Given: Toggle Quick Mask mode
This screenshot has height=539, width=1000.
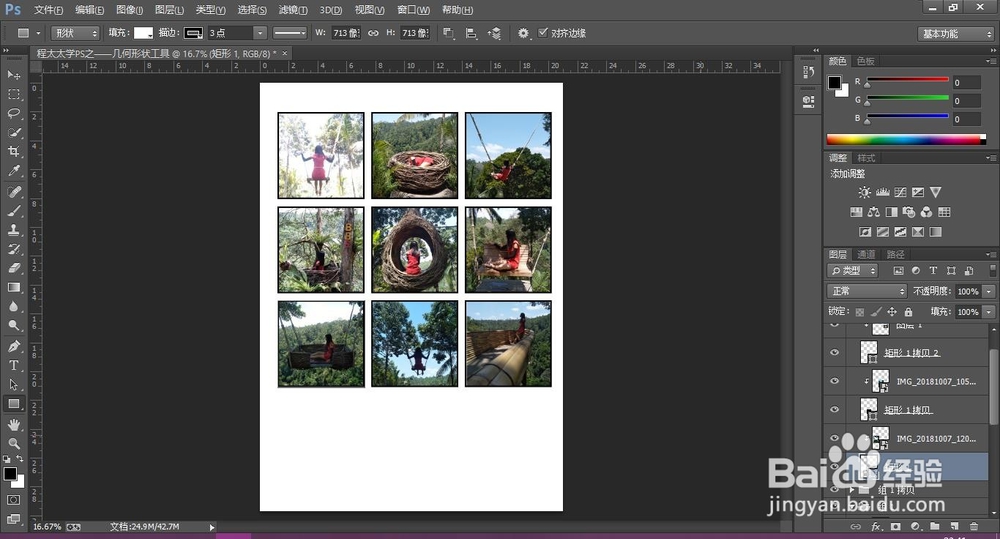Looking at the screenshot, I should [x=13, y=499].
